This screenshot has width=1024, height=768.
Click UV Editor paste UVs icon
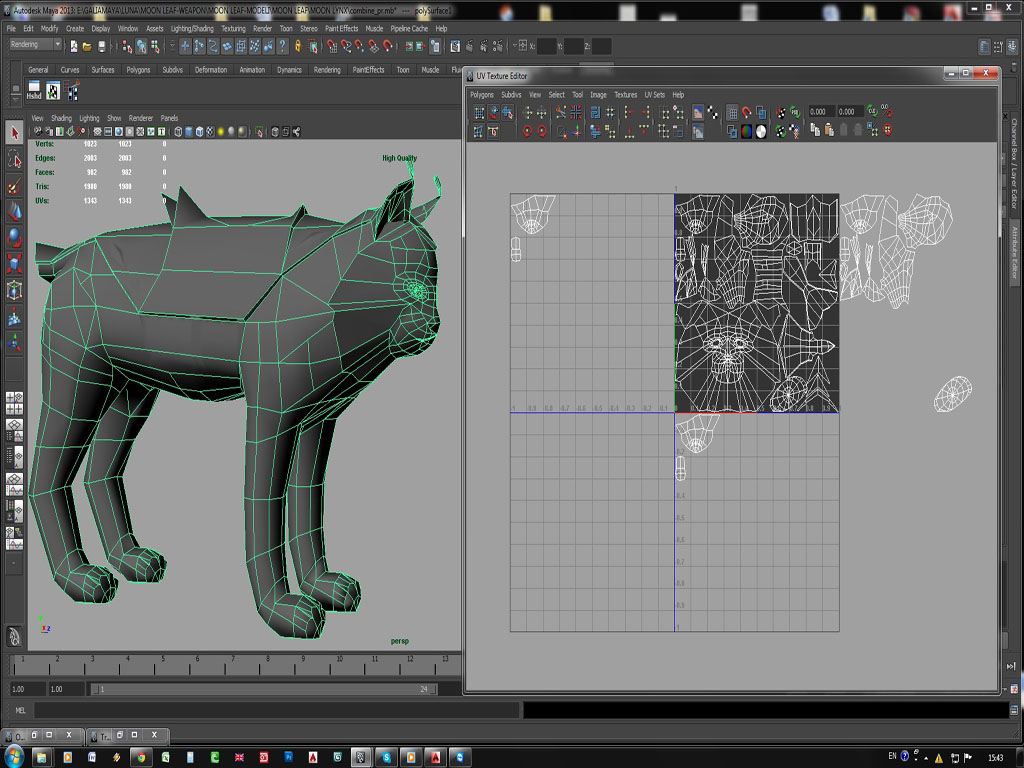coord(829,131)
